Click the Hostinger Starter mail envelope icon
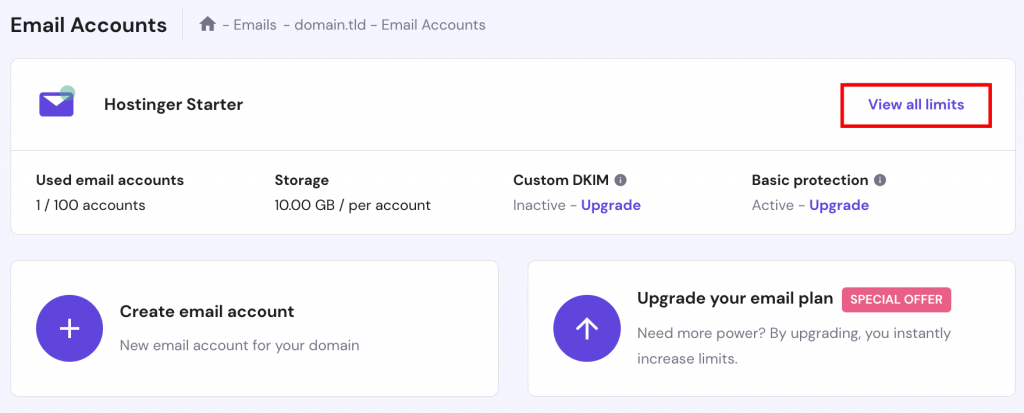 [x=57, y=103]
